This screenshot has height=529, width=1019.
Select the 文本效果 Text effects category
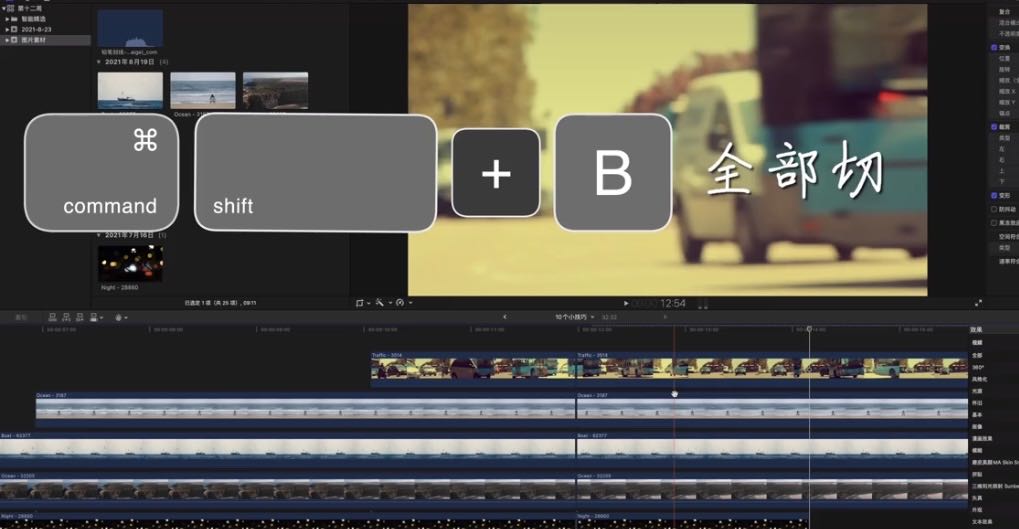point(981,521)
